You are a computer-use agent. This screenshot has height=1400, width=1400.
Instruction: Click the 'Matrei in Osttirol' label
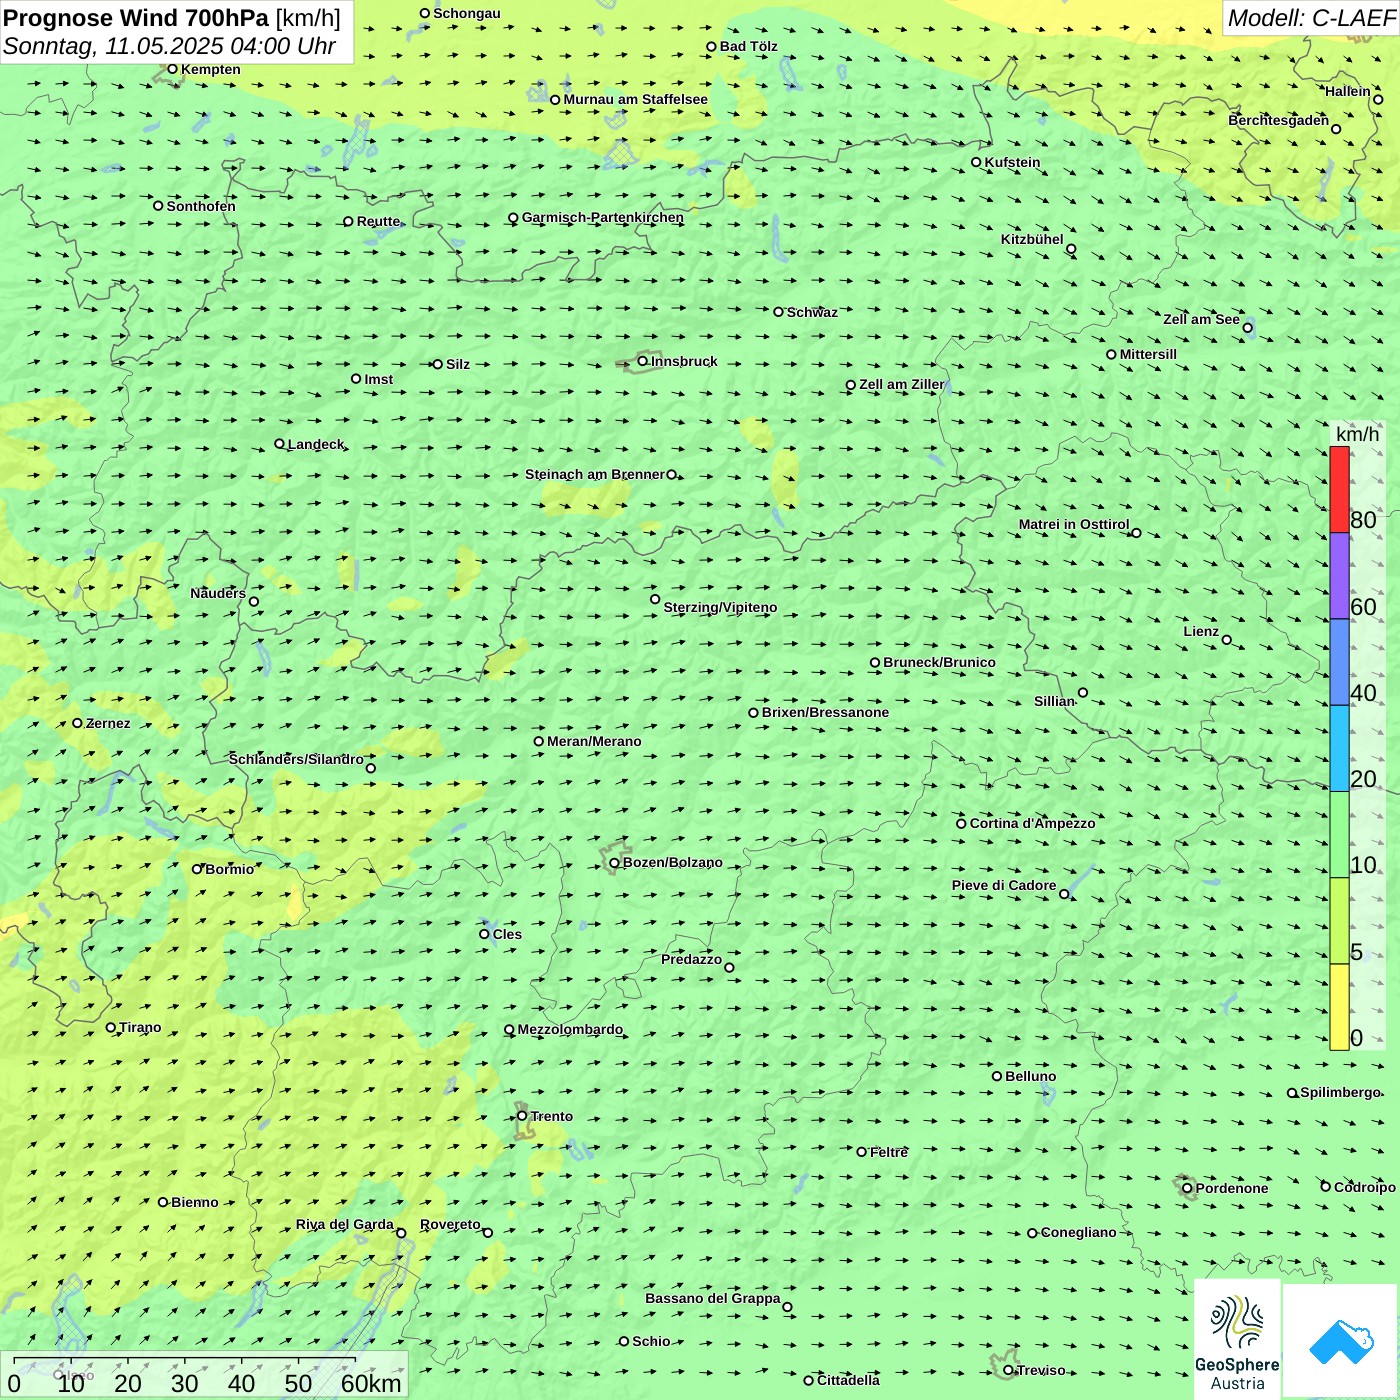coord(1074,524)
